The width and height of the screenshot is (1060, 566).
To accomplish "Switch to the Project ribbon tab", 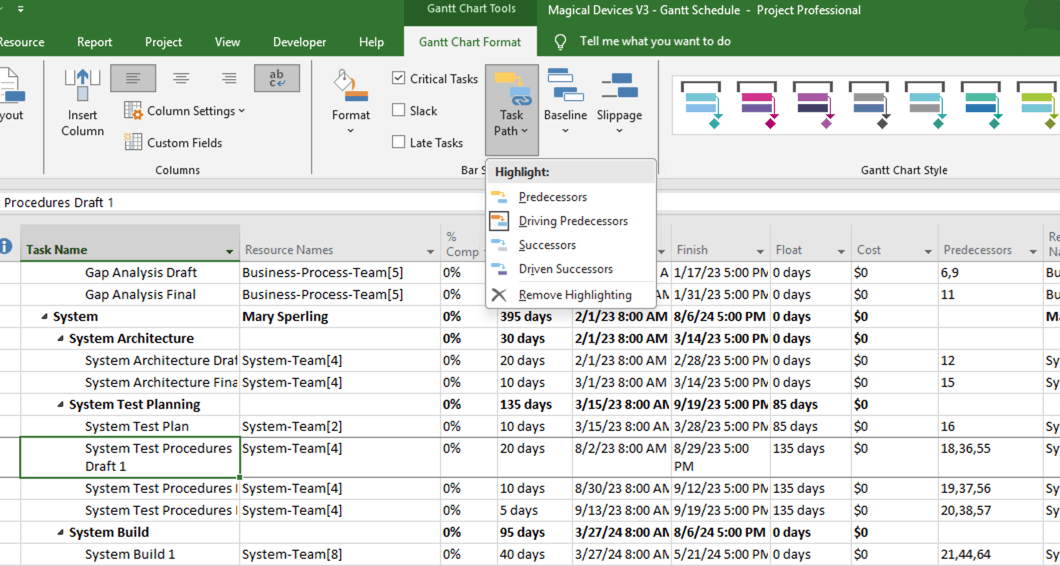I will click(x=164, y=42).
